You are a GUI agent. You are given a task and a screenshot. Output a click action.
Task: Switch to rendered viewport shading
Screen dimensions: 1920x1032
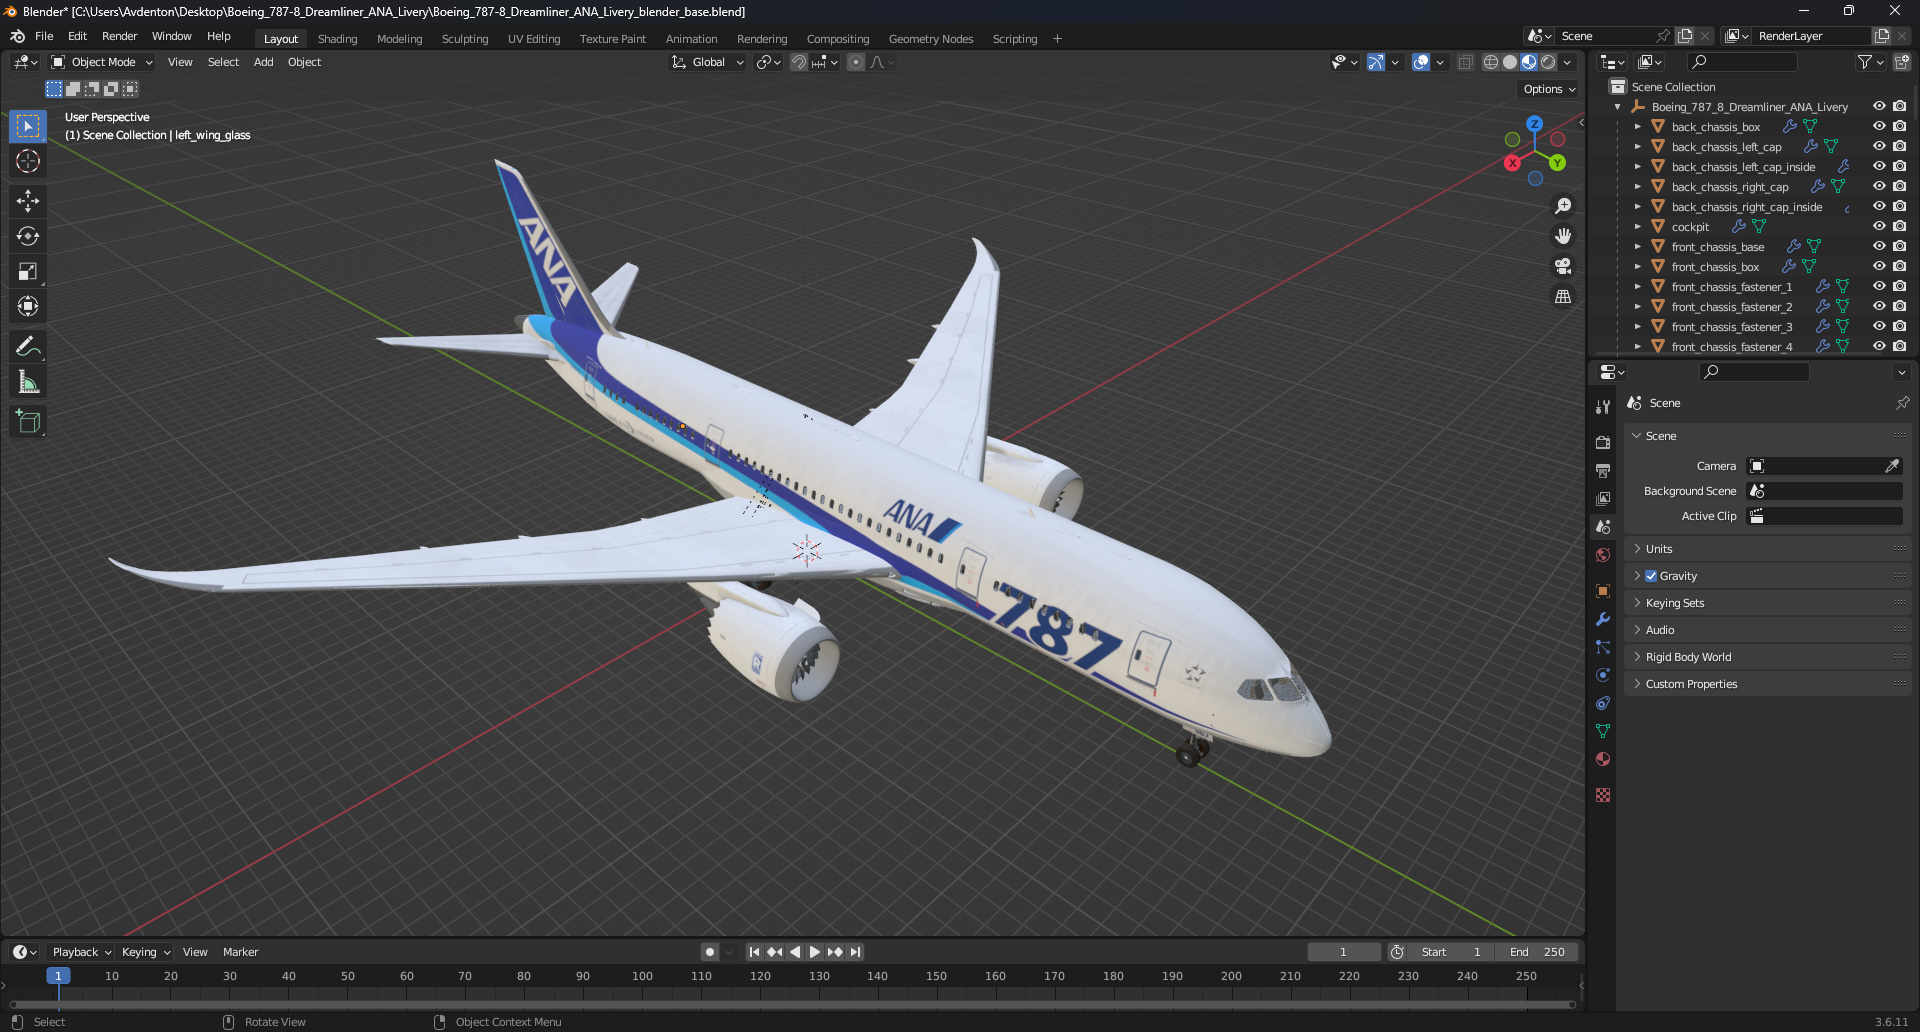[1548, 62]
